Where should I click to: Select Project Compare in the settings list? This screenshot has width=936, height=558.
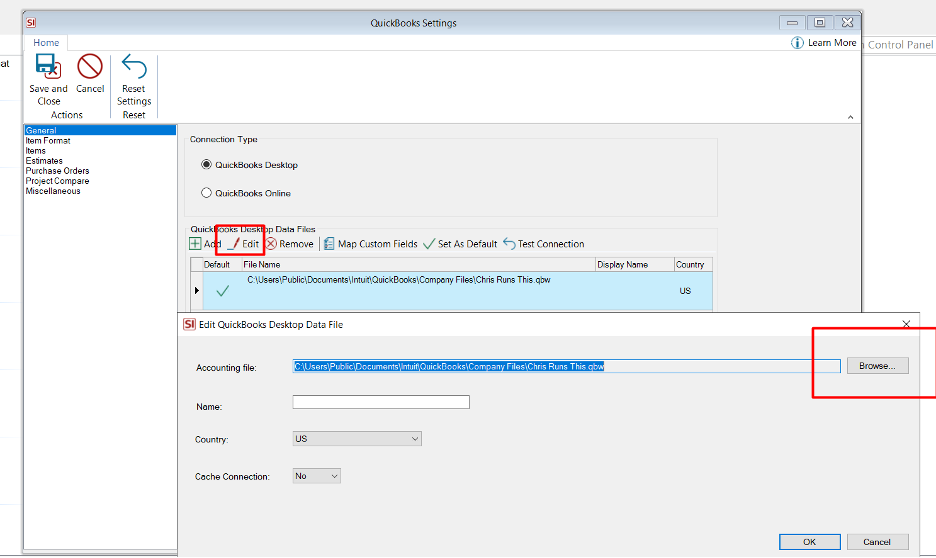(x=57, y=181)
